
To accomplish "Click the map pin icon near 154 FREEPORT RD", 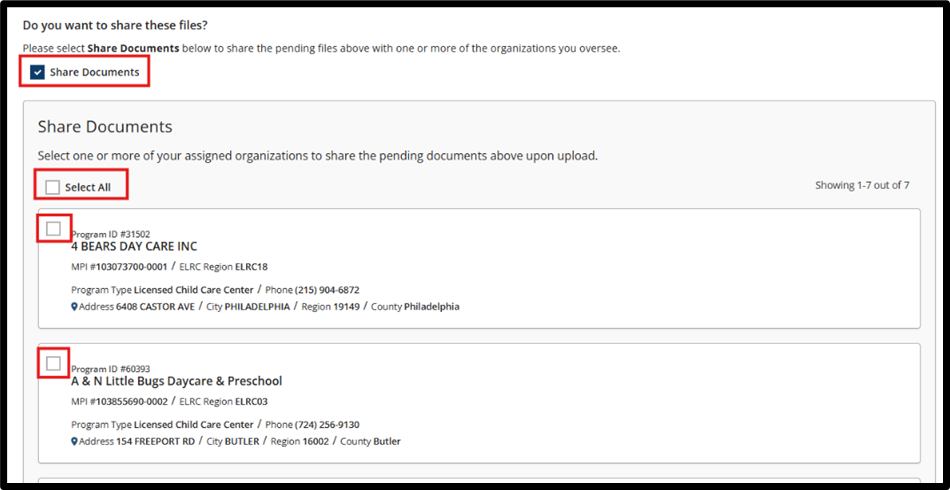I will [x=75, y=442].
